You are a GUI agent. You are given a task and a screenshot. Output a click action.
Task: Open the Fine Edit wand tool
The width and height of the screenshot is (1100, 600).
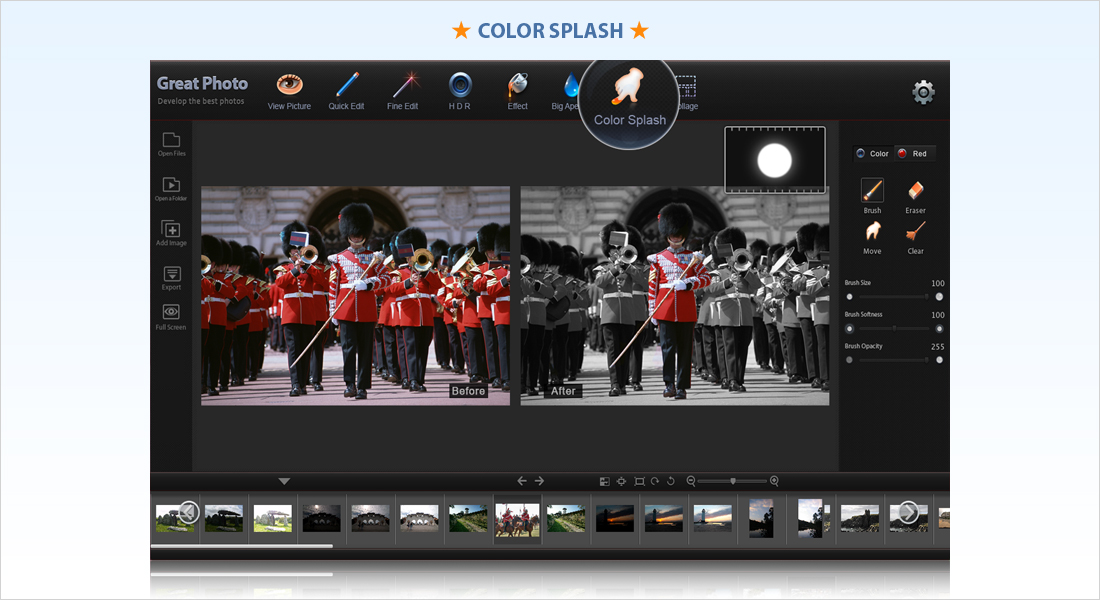tap(403, 86)
